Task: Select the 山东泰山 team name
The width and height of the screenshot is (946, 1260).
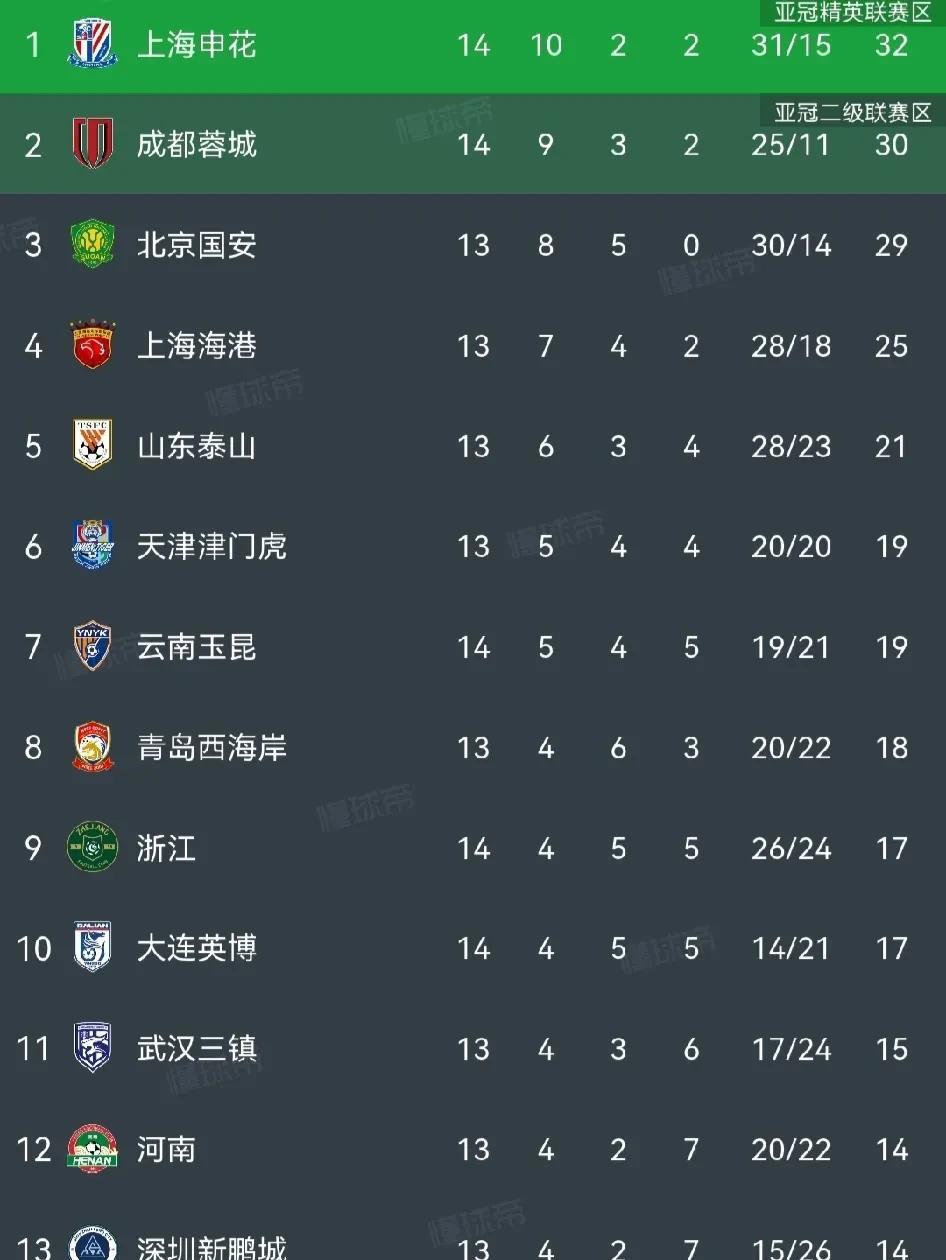Action: [x=197, y=446]
